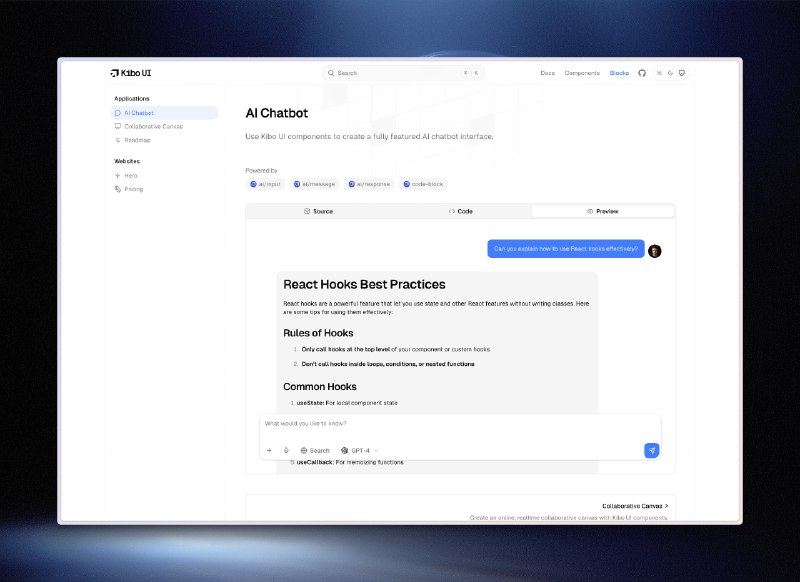Switch to light theme sun toggle
This screenshot has width=800, height=582.
(660, 73)
